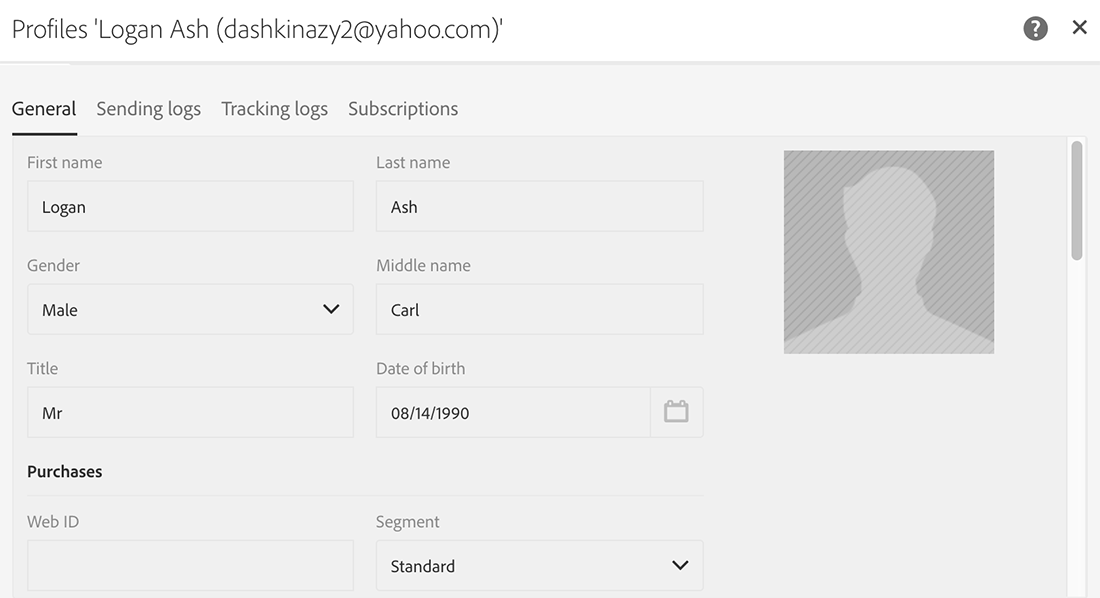This screenshot has height=598, width=1100.
Task: Expand the Segment dropdown chevron
Action: click(680, 566)
